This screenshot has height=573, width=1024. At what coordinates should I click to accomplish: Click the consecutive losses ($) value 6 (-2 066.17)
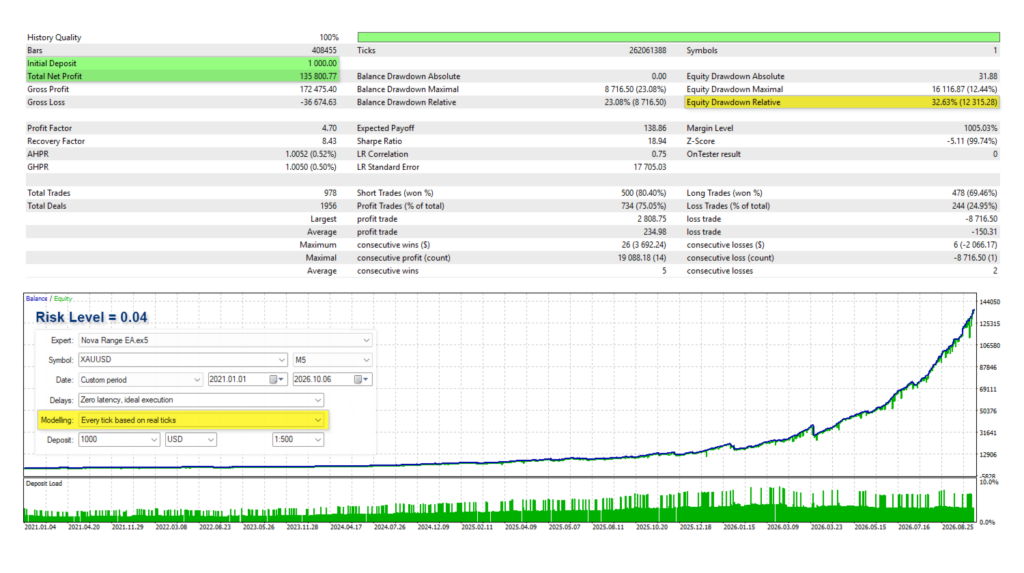point(975,245)
